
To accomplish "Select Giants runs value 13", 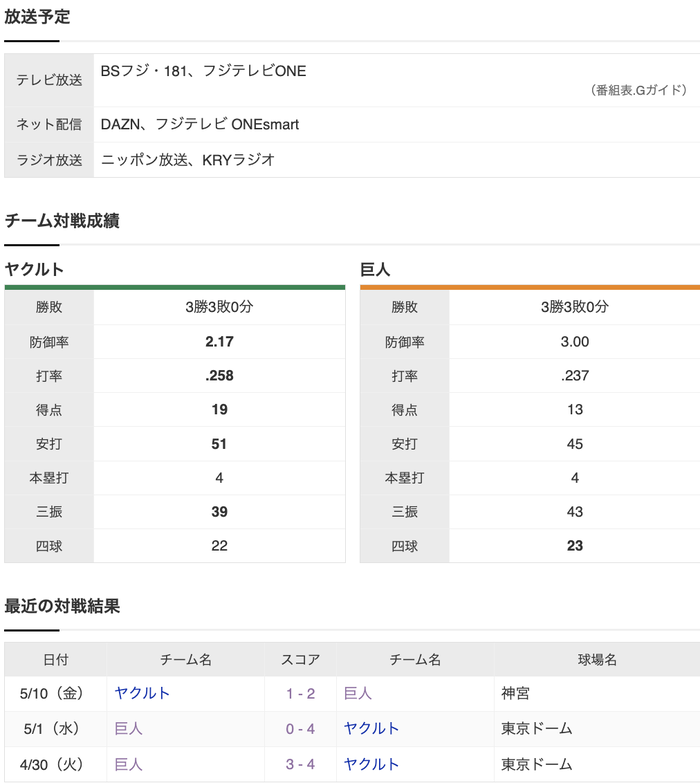I will point(575,410).
